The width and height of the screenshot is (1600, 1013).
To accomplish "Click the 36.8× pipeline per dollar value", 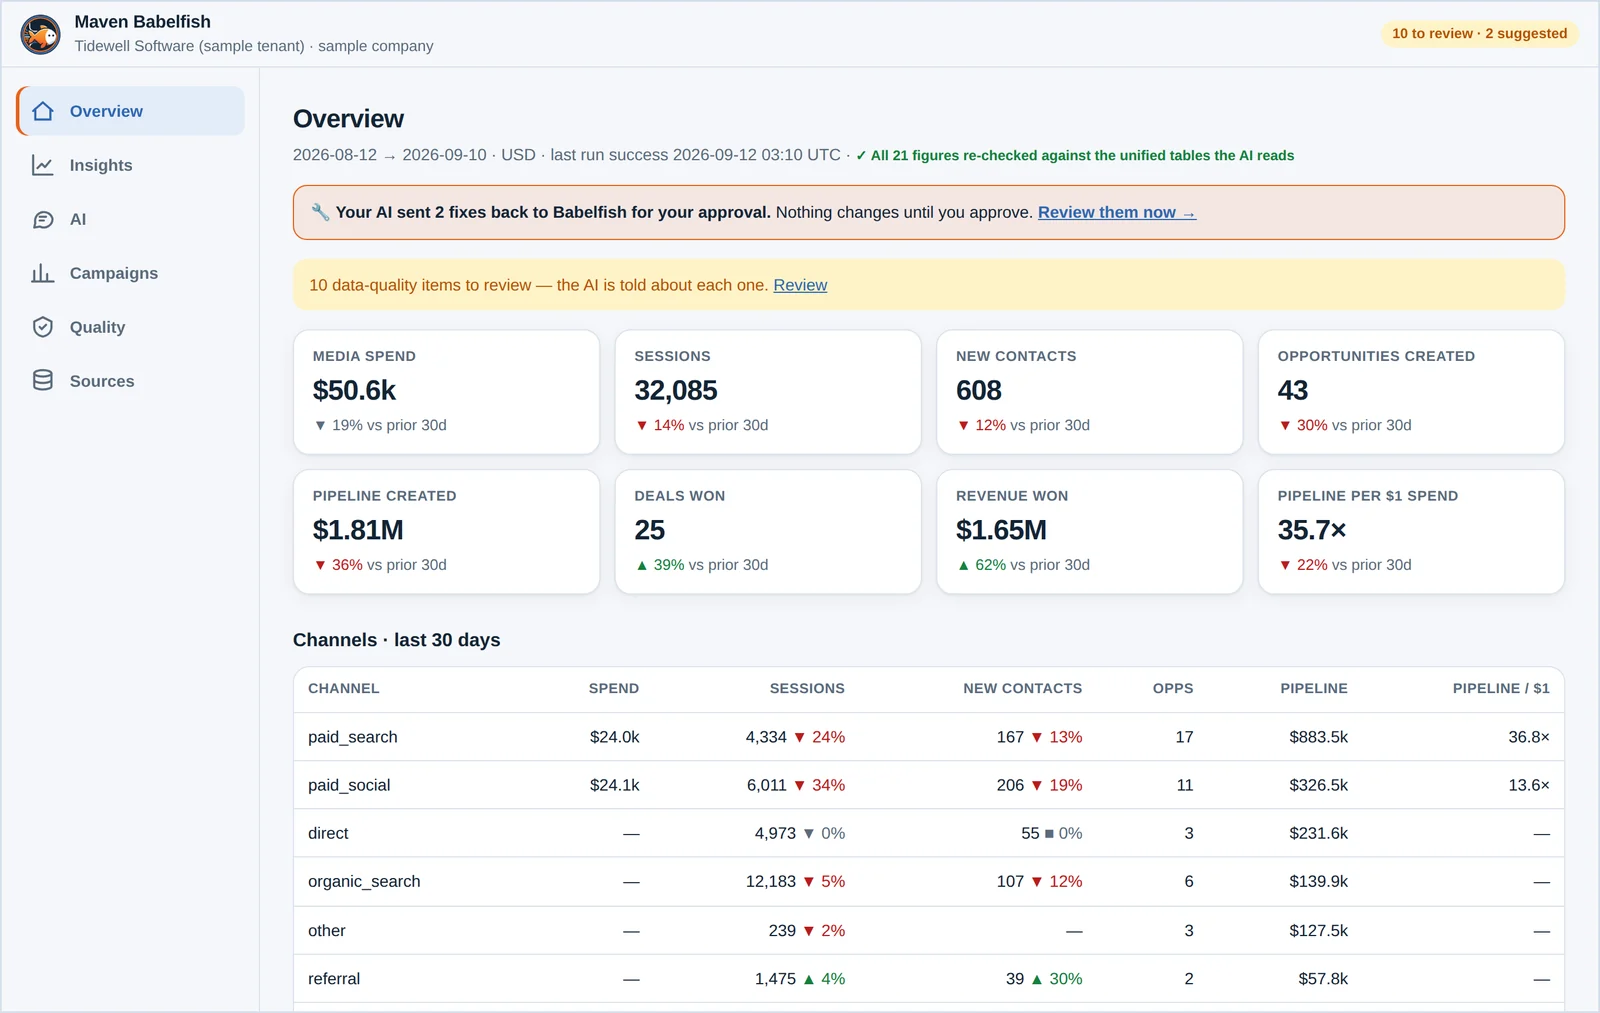I will click(x=1529, y=737).
